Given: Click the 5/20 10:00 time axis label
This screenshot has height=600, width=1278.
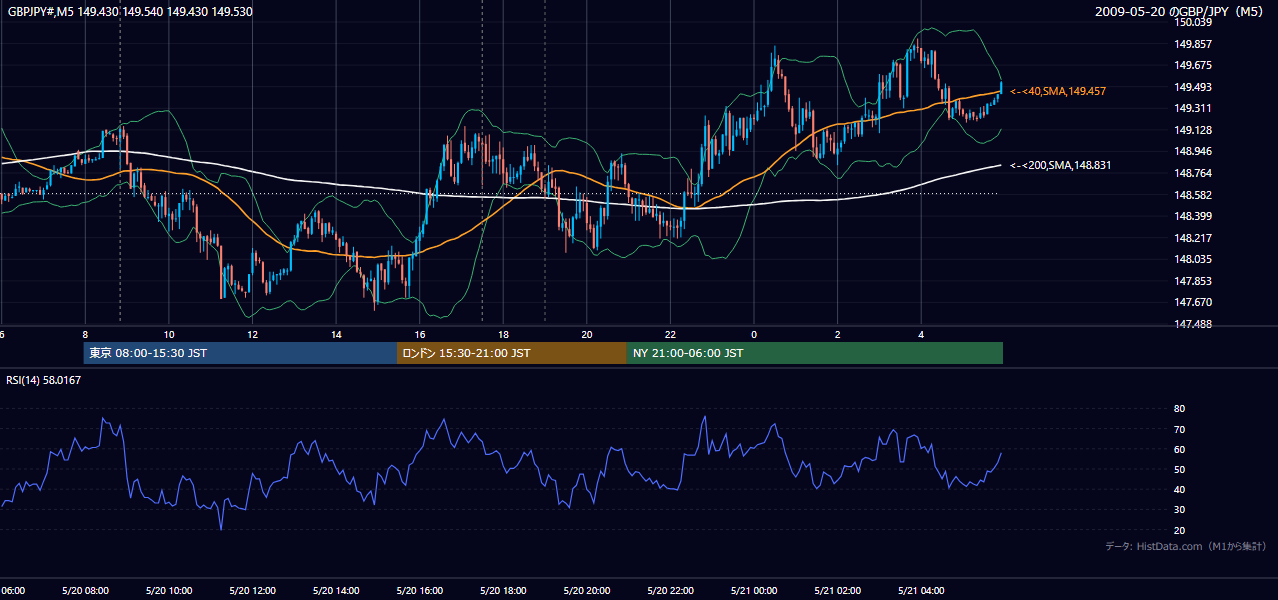Looking at the screenshot, I should [169, 591].
